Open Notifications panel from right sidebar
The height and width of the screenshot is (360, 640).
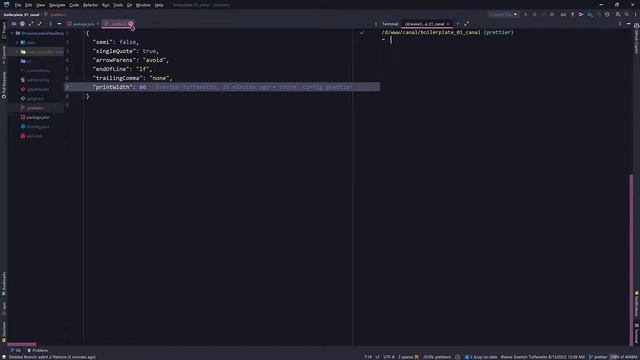(636, 304)
